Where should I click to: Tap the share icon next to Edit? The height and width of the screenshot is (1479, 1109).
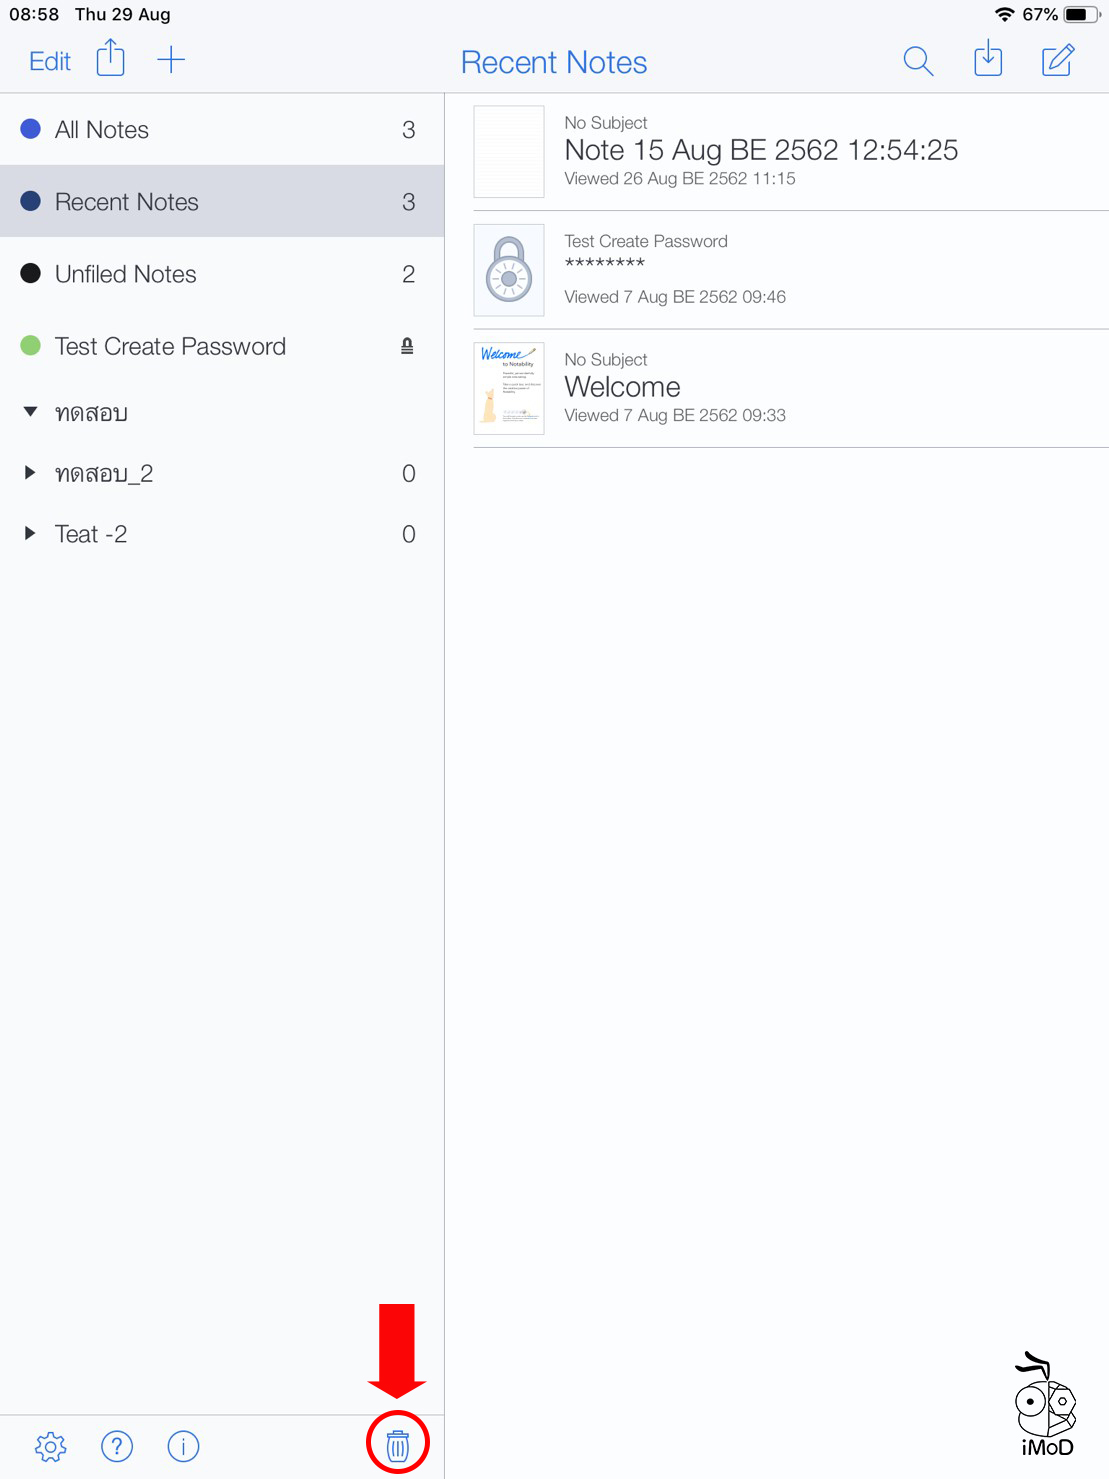[x=110, y=59]
